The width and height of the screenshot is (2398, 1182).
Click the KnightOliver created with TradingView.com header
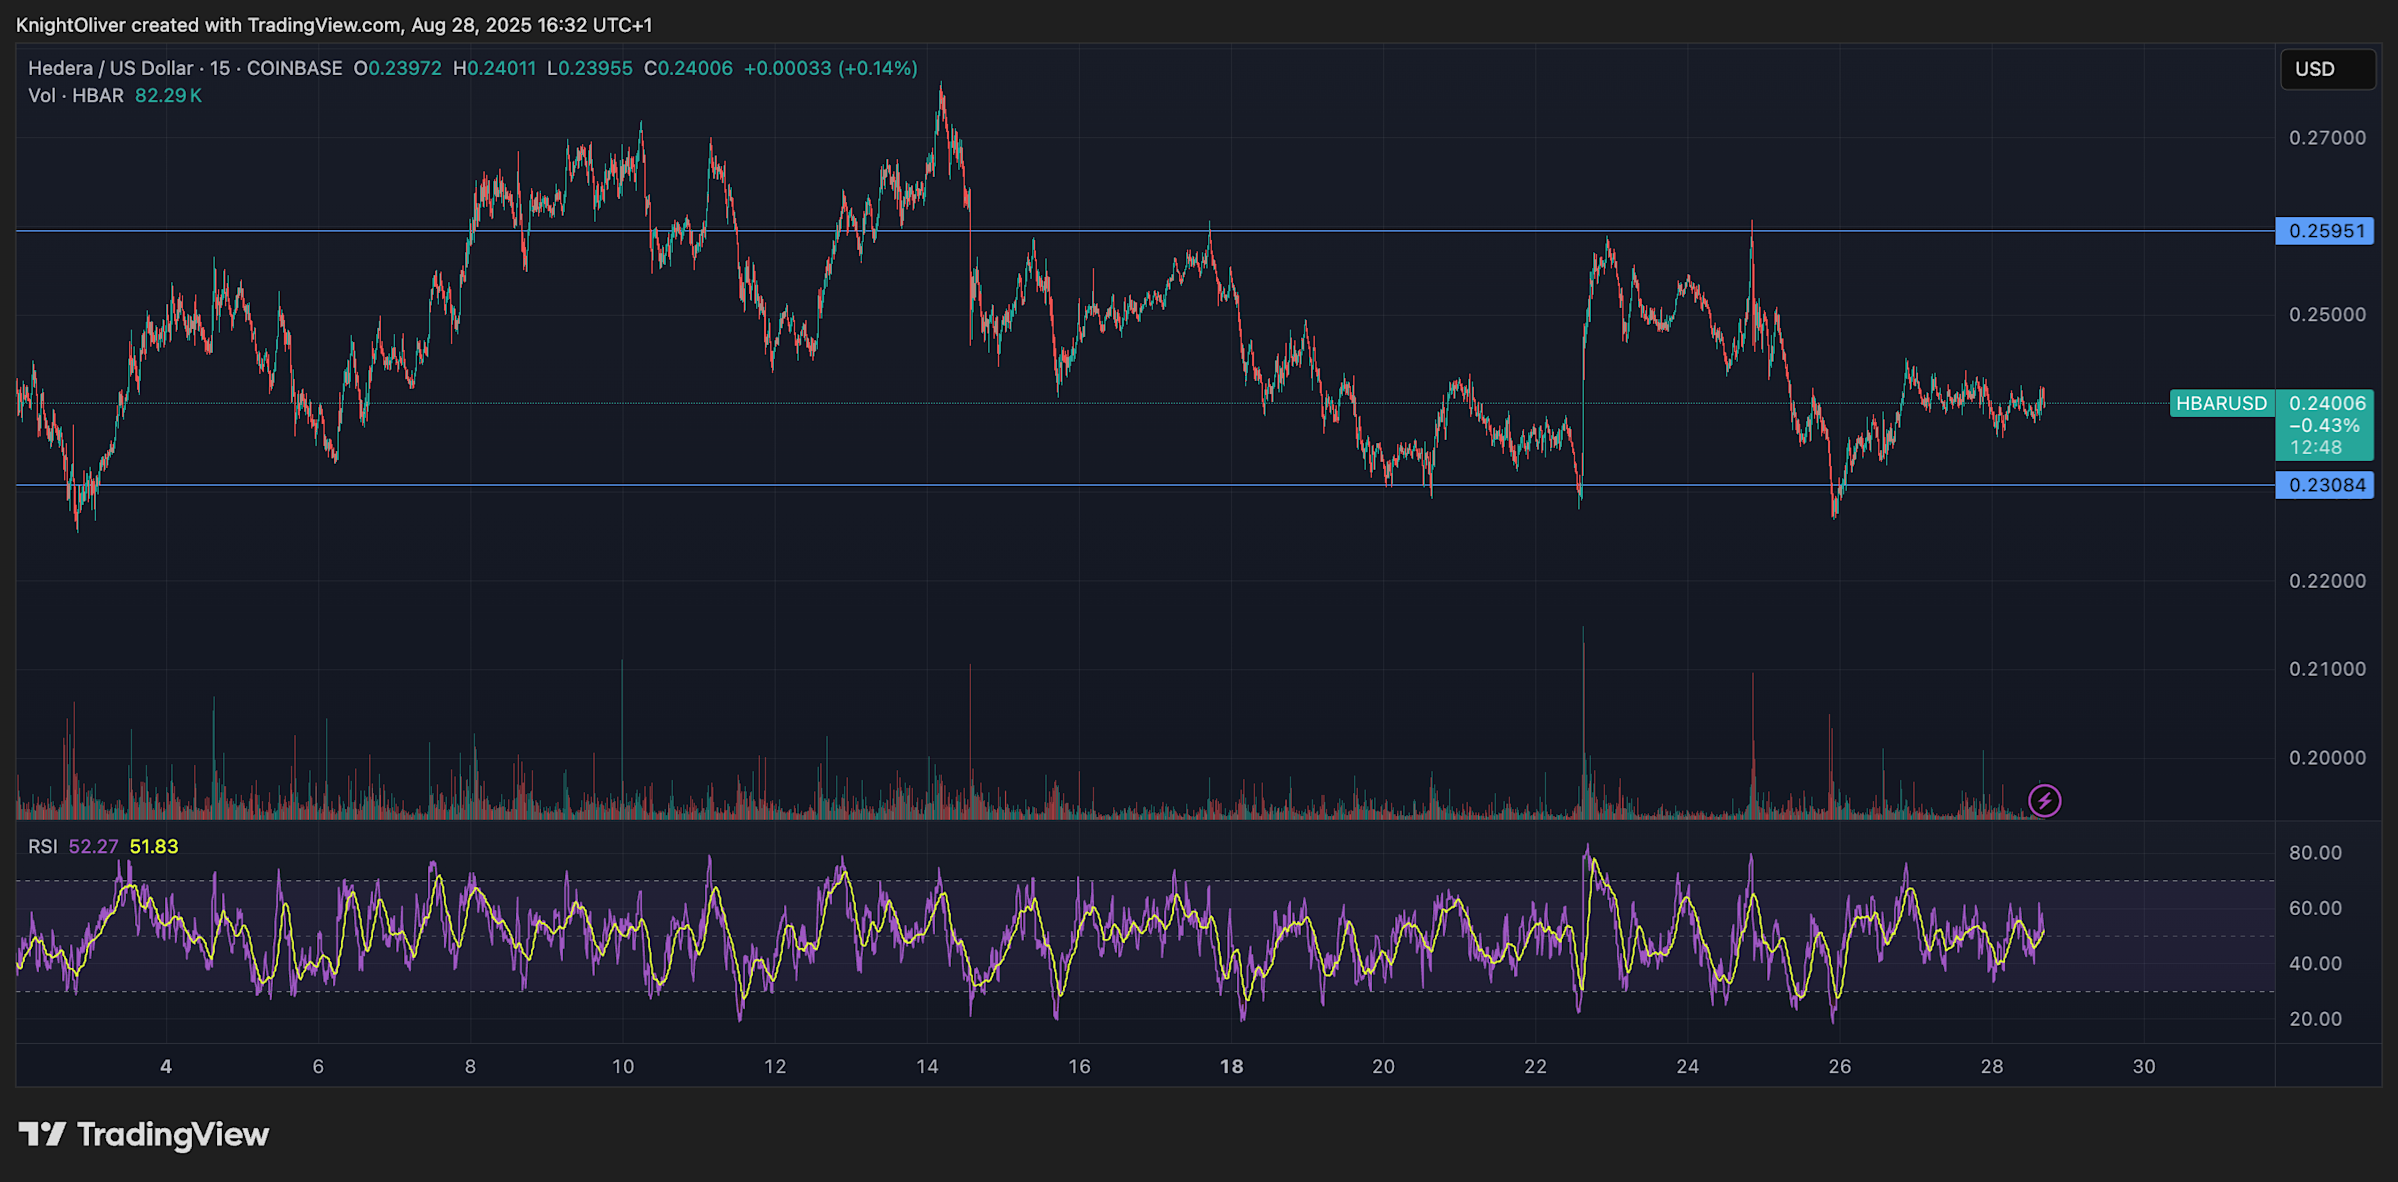334,25
